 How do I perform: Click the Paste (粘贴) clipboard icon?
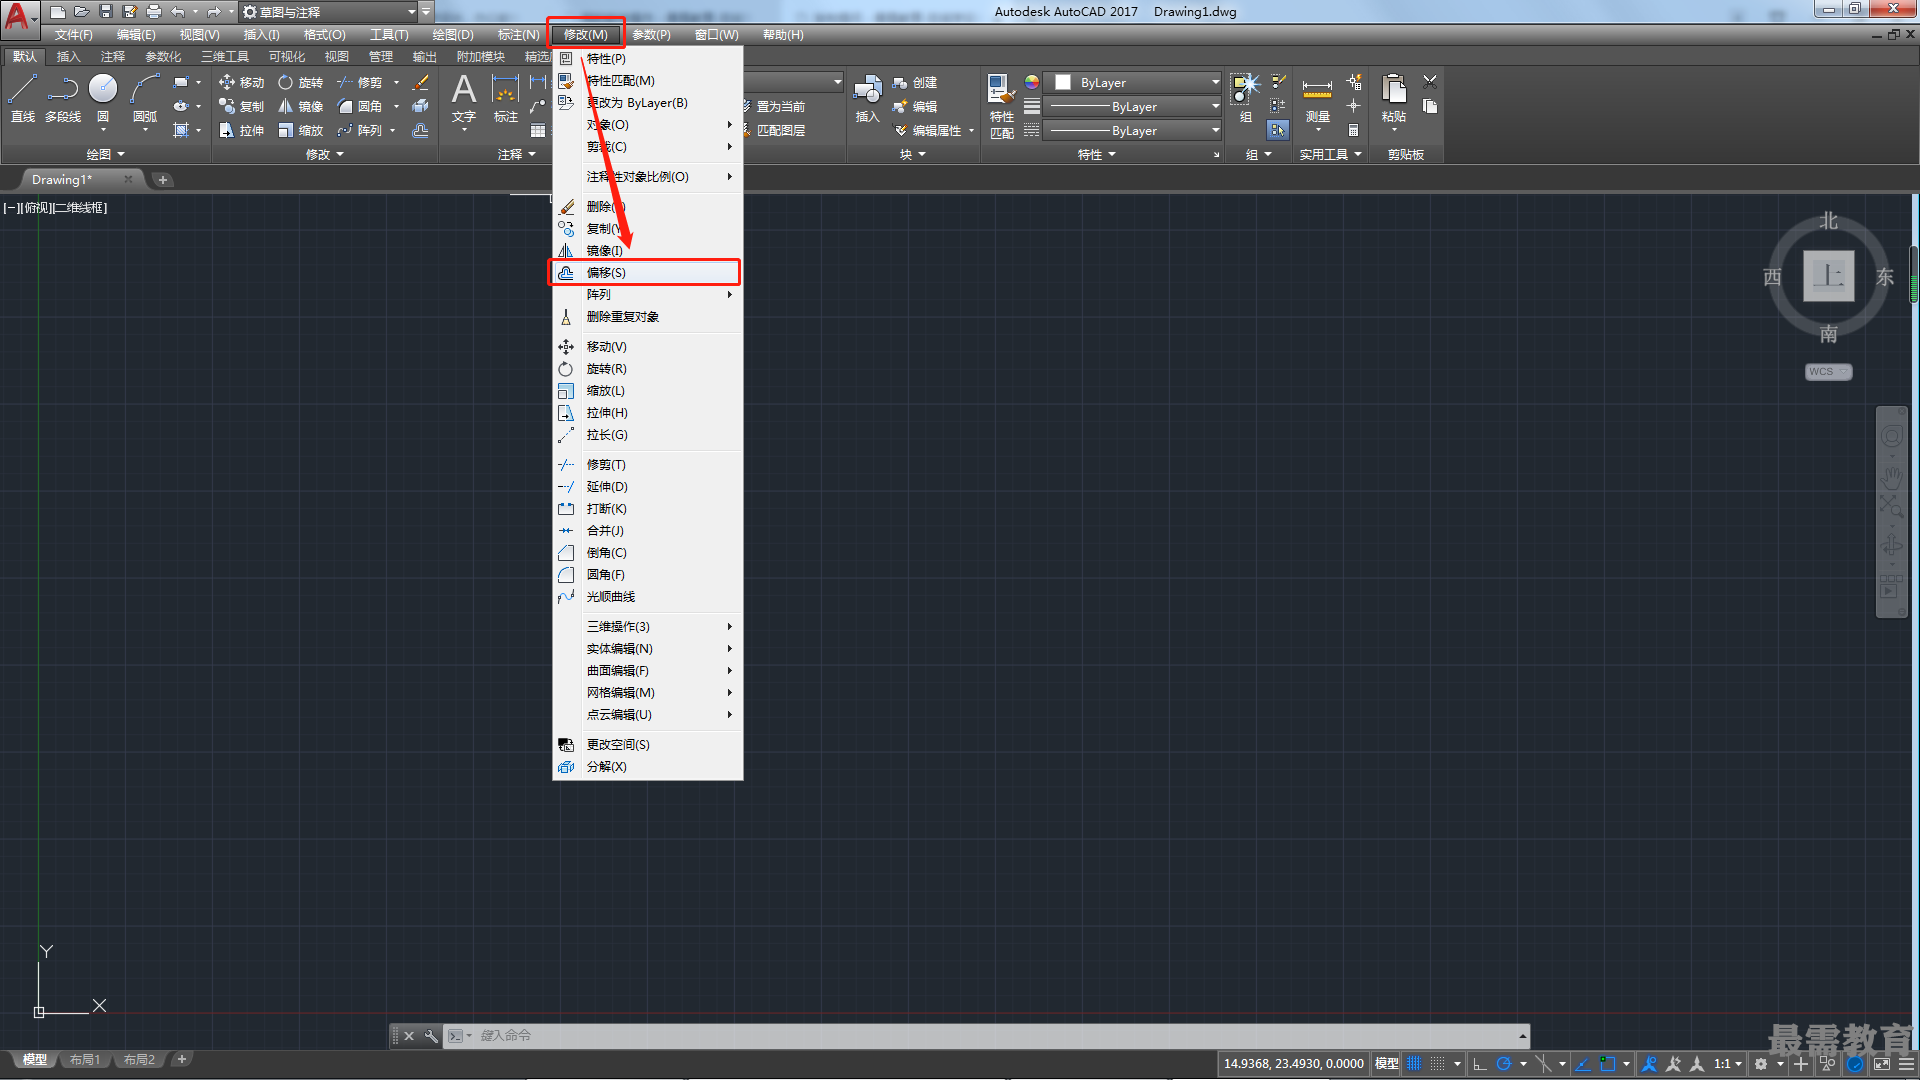pyautogui.click(x=1393, y=98)
